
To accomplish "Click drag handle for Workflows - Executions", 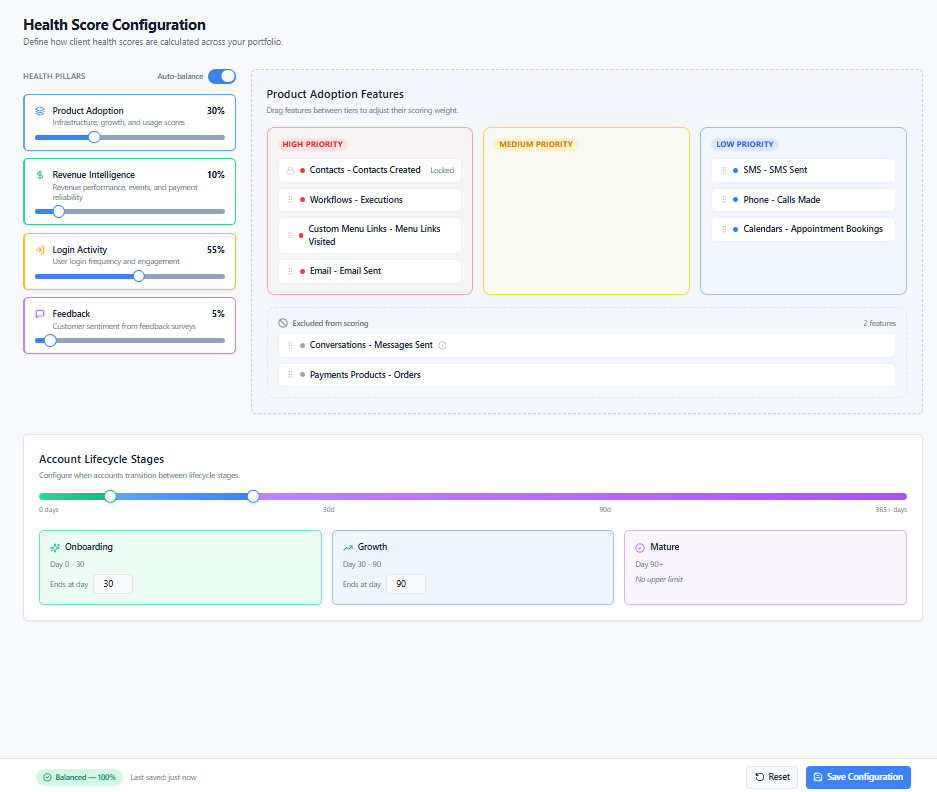I will coord(290,200).
